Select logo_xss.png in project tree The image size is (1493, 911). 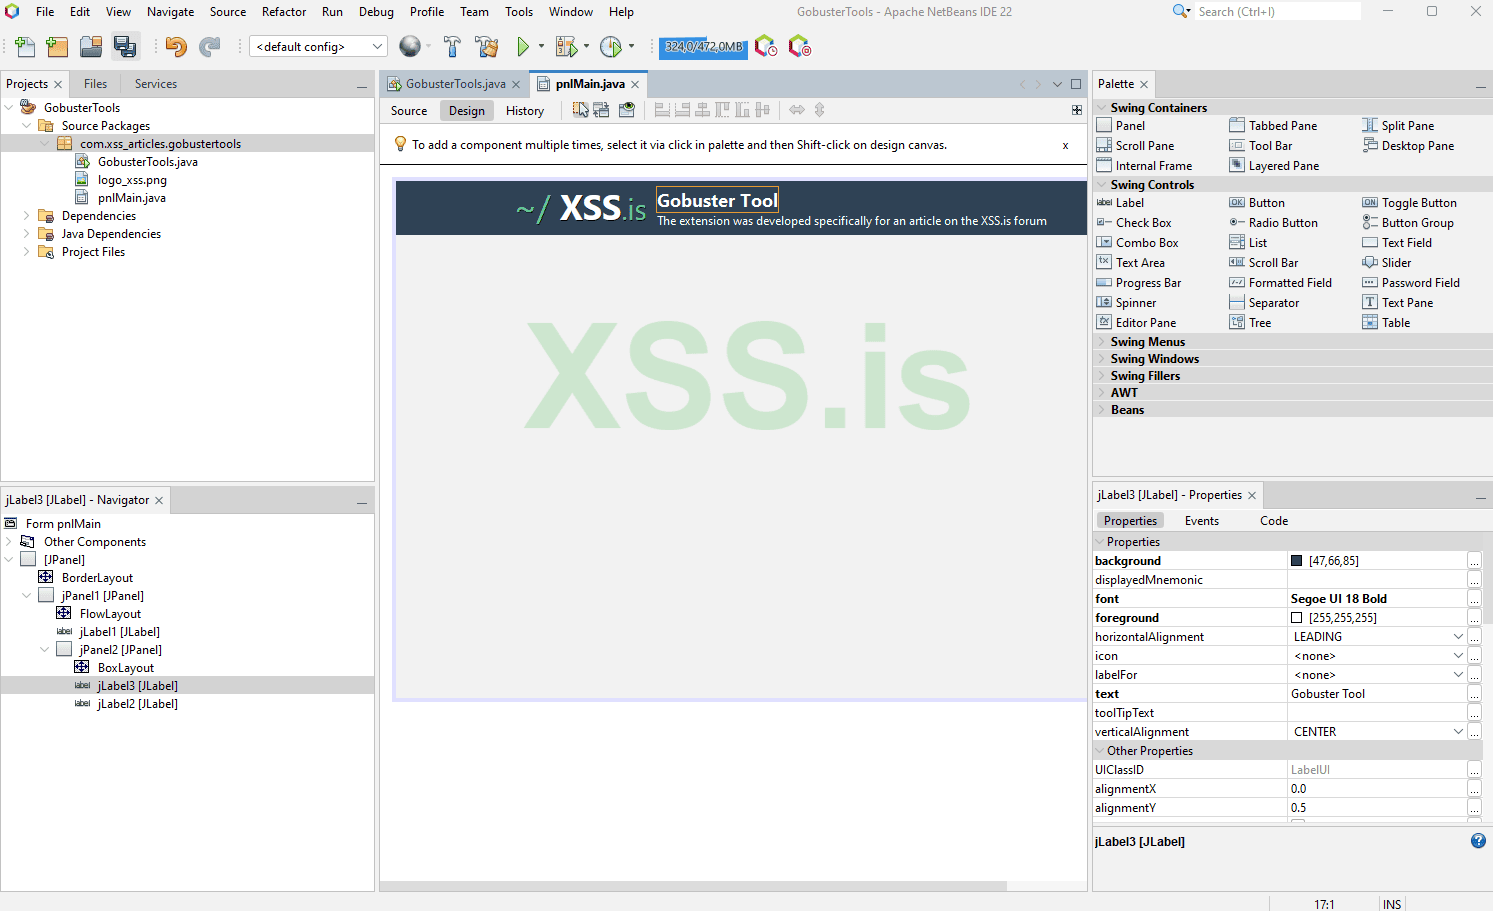(x=132, y=180)
